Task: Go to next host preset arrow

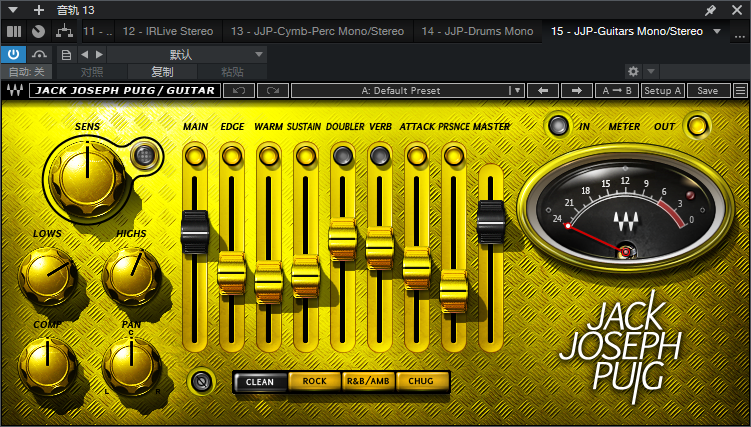Action: pyautogui.click(x=99, y=55)
